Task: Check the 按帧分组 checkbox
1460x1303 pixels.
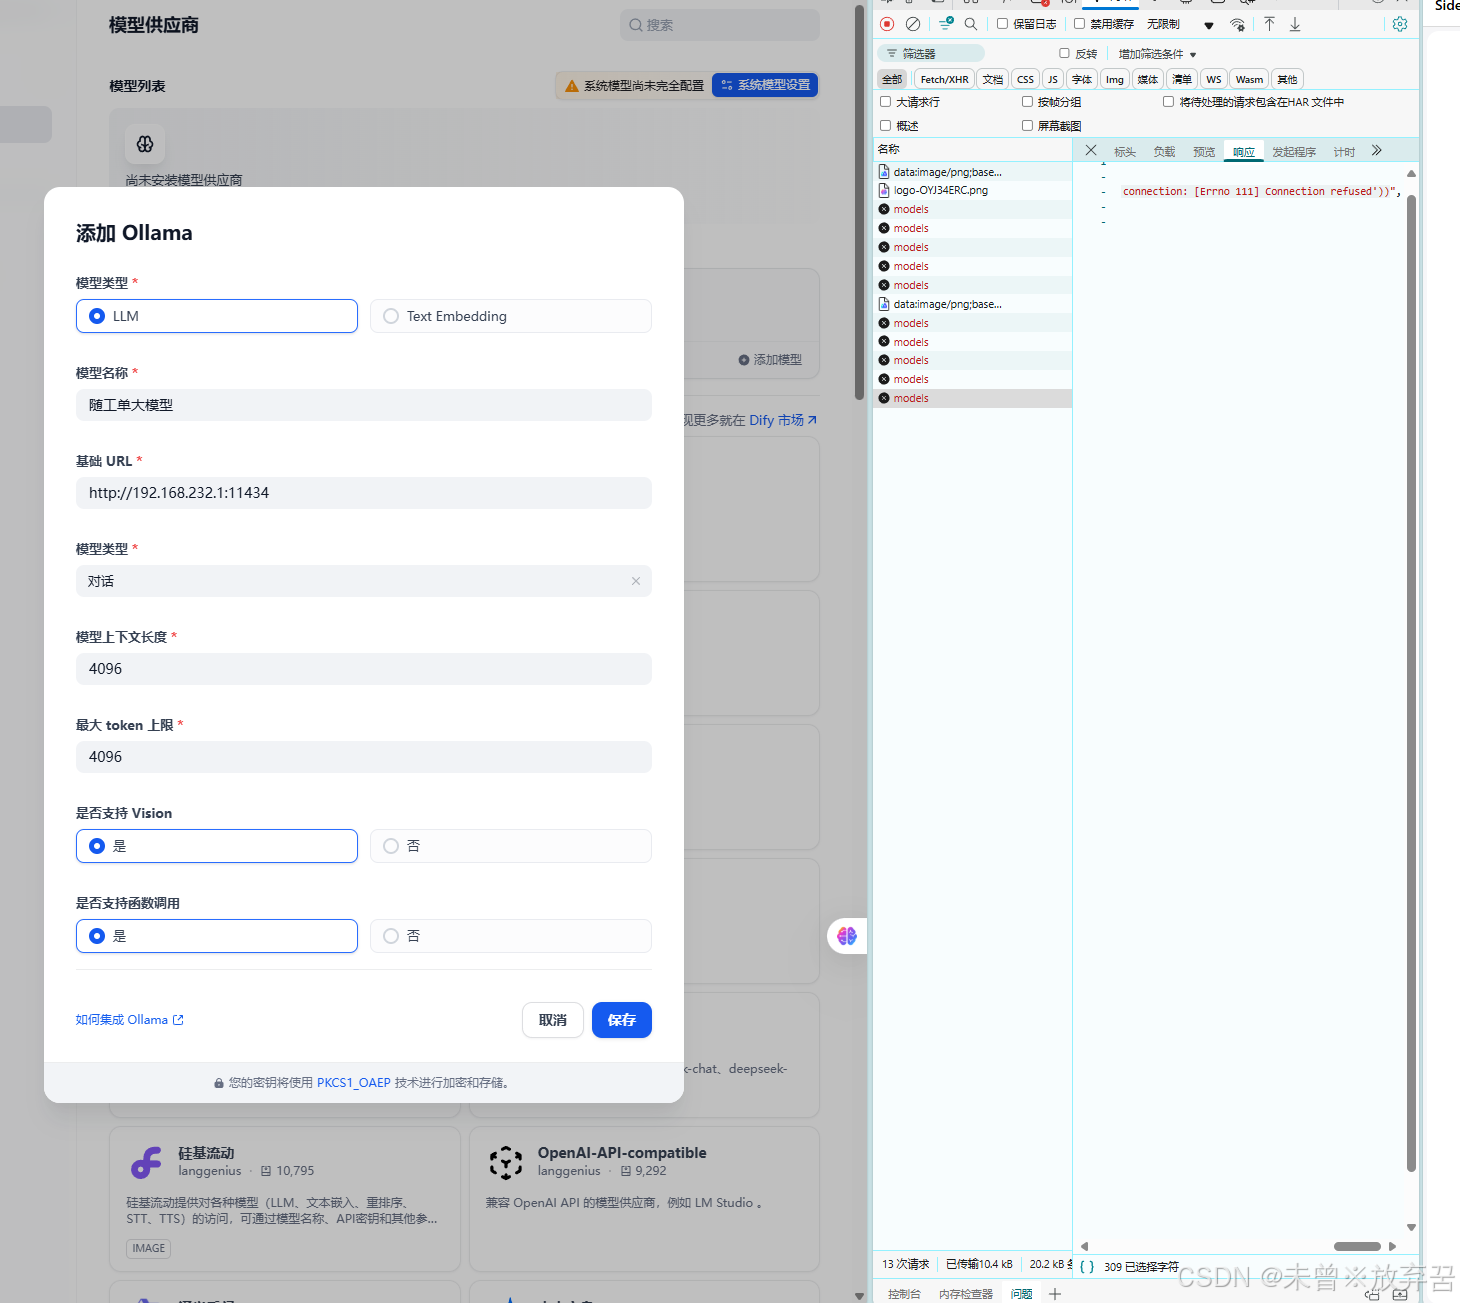Action: [x=1027, y=102]
